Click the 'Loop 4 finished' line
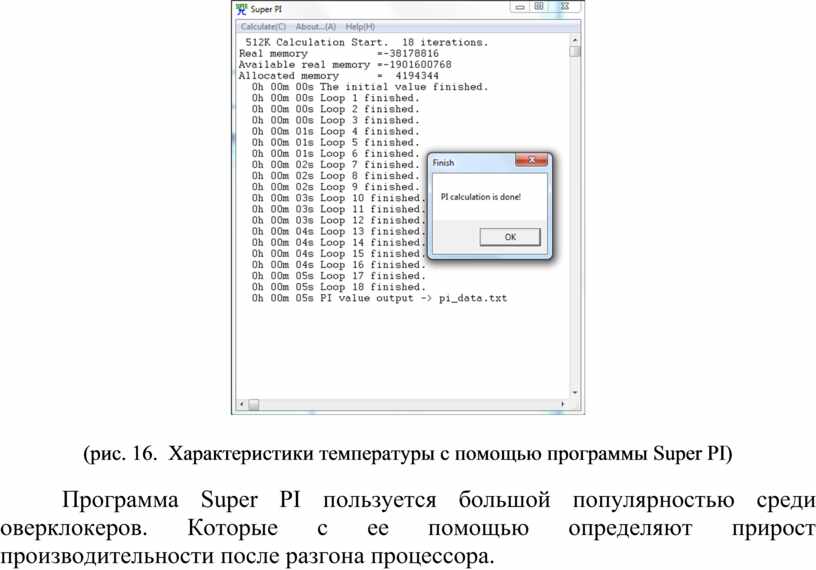The width and height of the screenshot is (816, 570). [336, 131]
